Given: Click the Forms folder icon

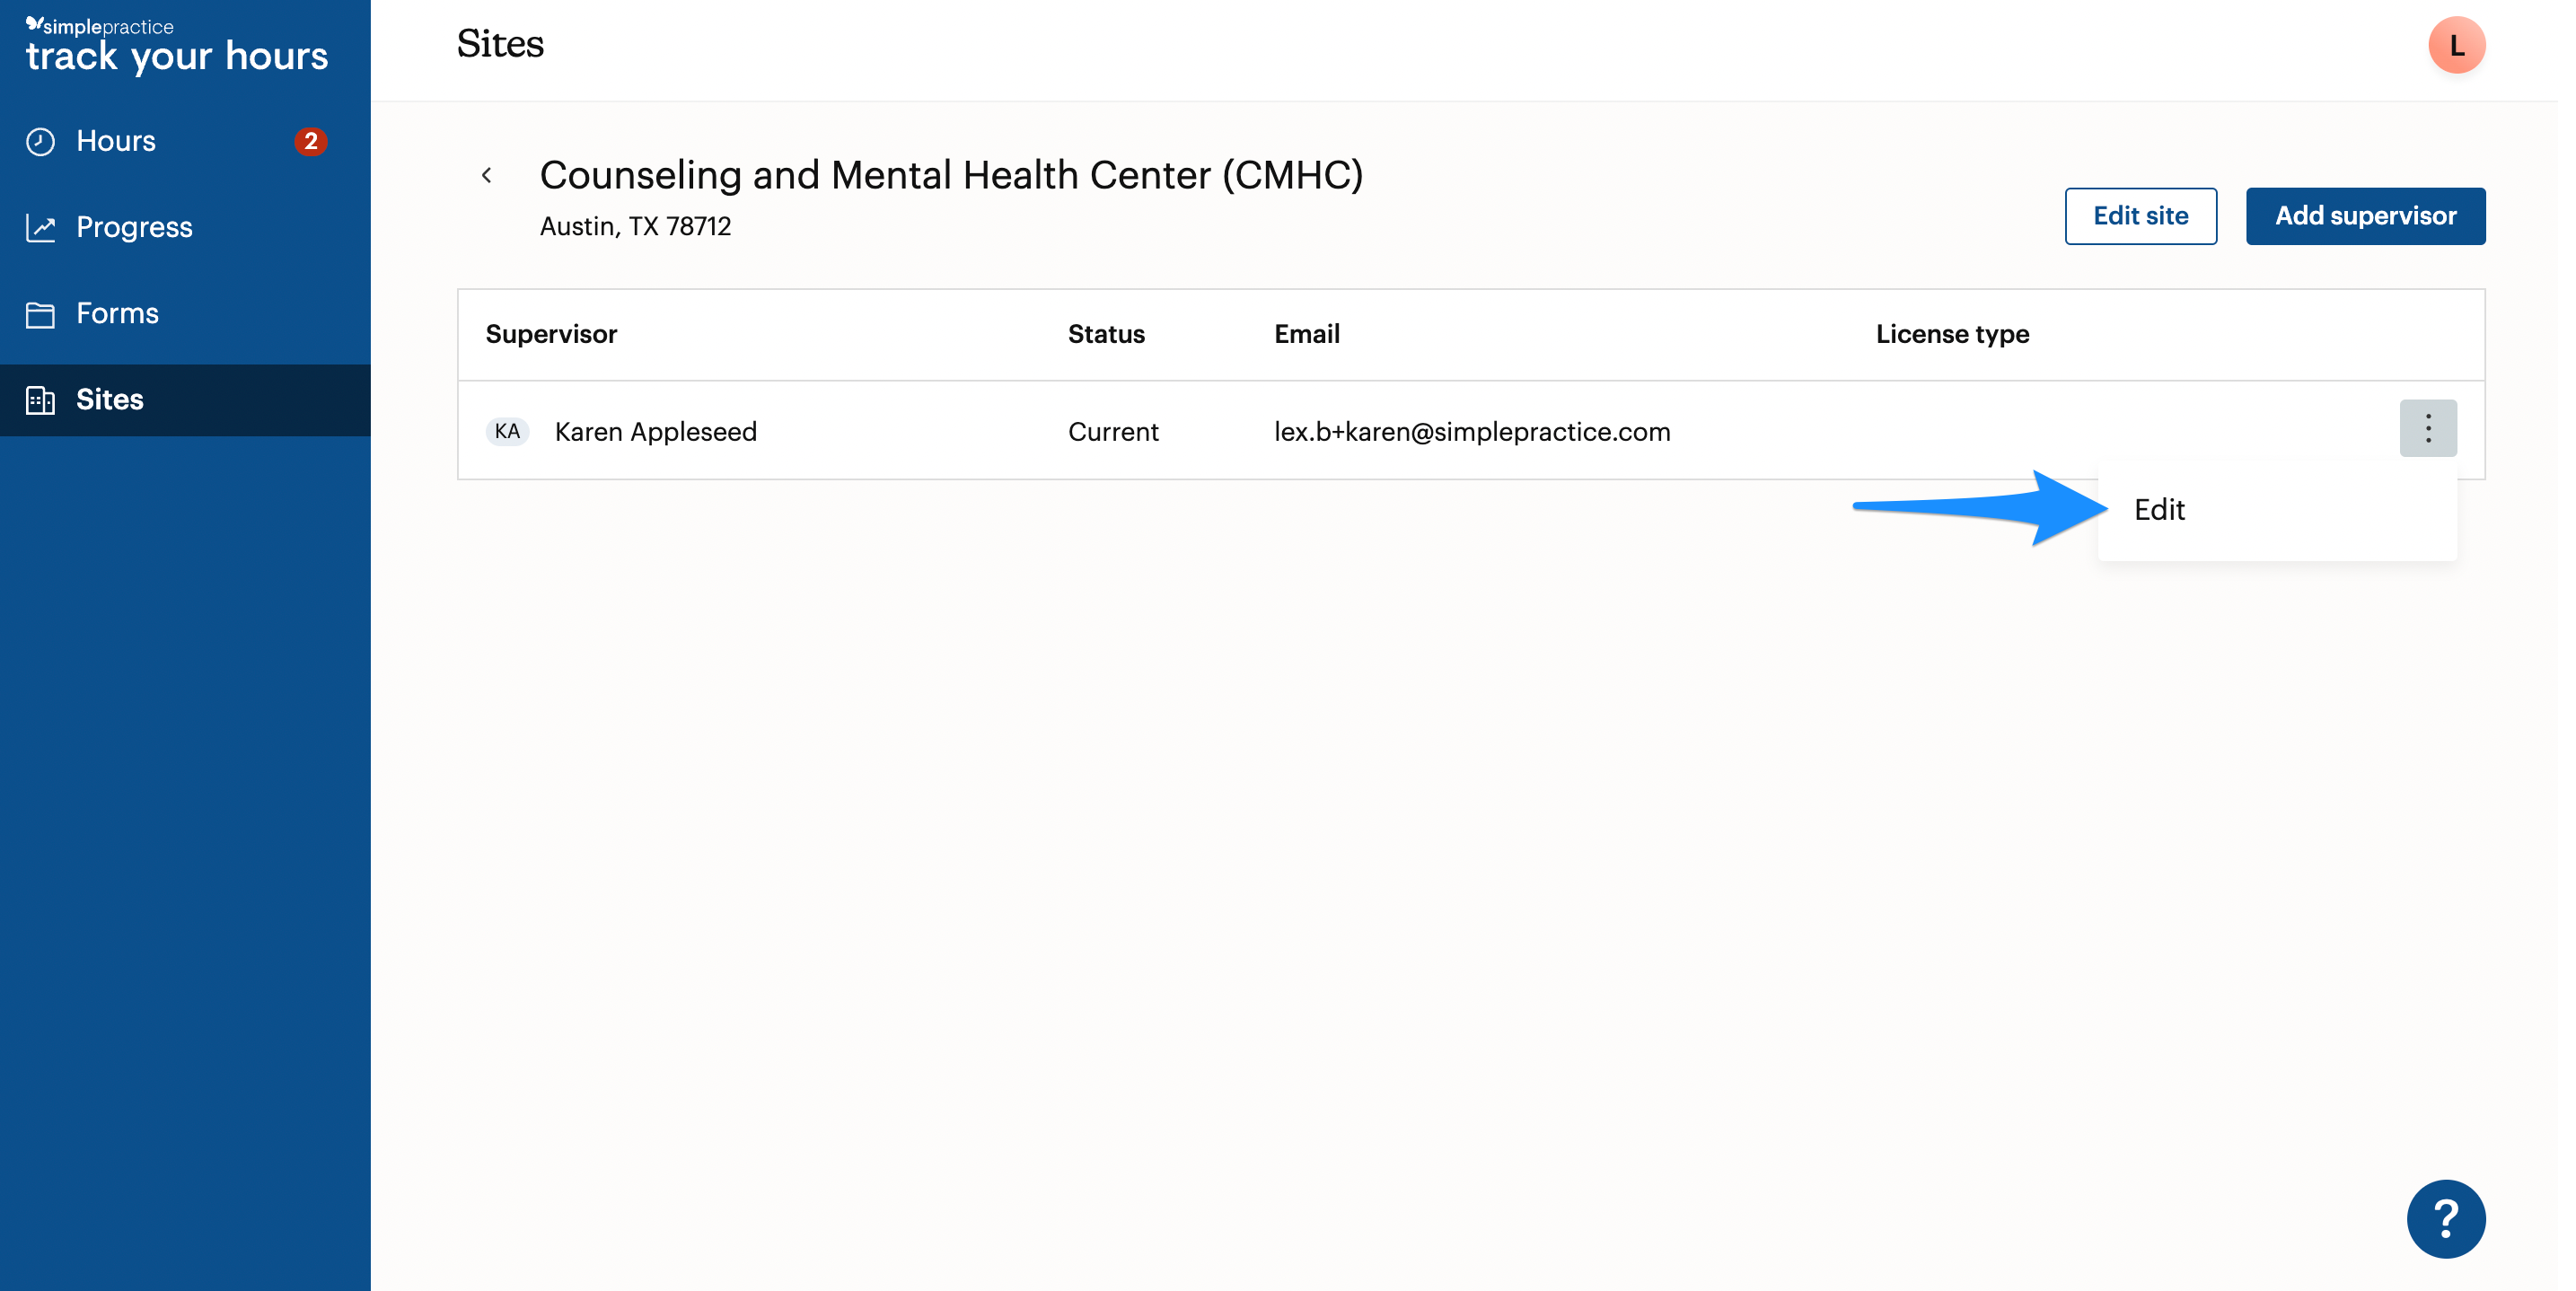Looking at the screenshot, I should (x=40, y=314).
